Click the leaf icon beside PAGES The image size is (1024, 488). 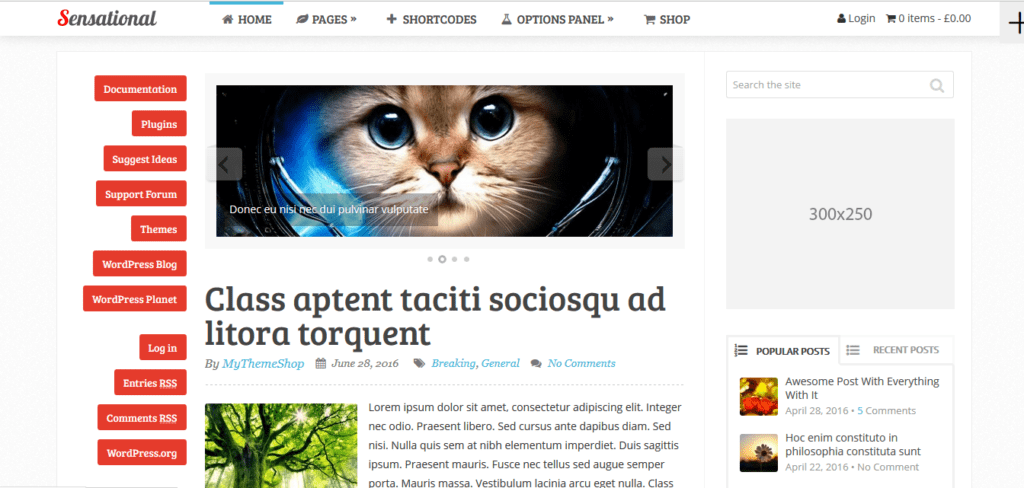tap(302, 20)
